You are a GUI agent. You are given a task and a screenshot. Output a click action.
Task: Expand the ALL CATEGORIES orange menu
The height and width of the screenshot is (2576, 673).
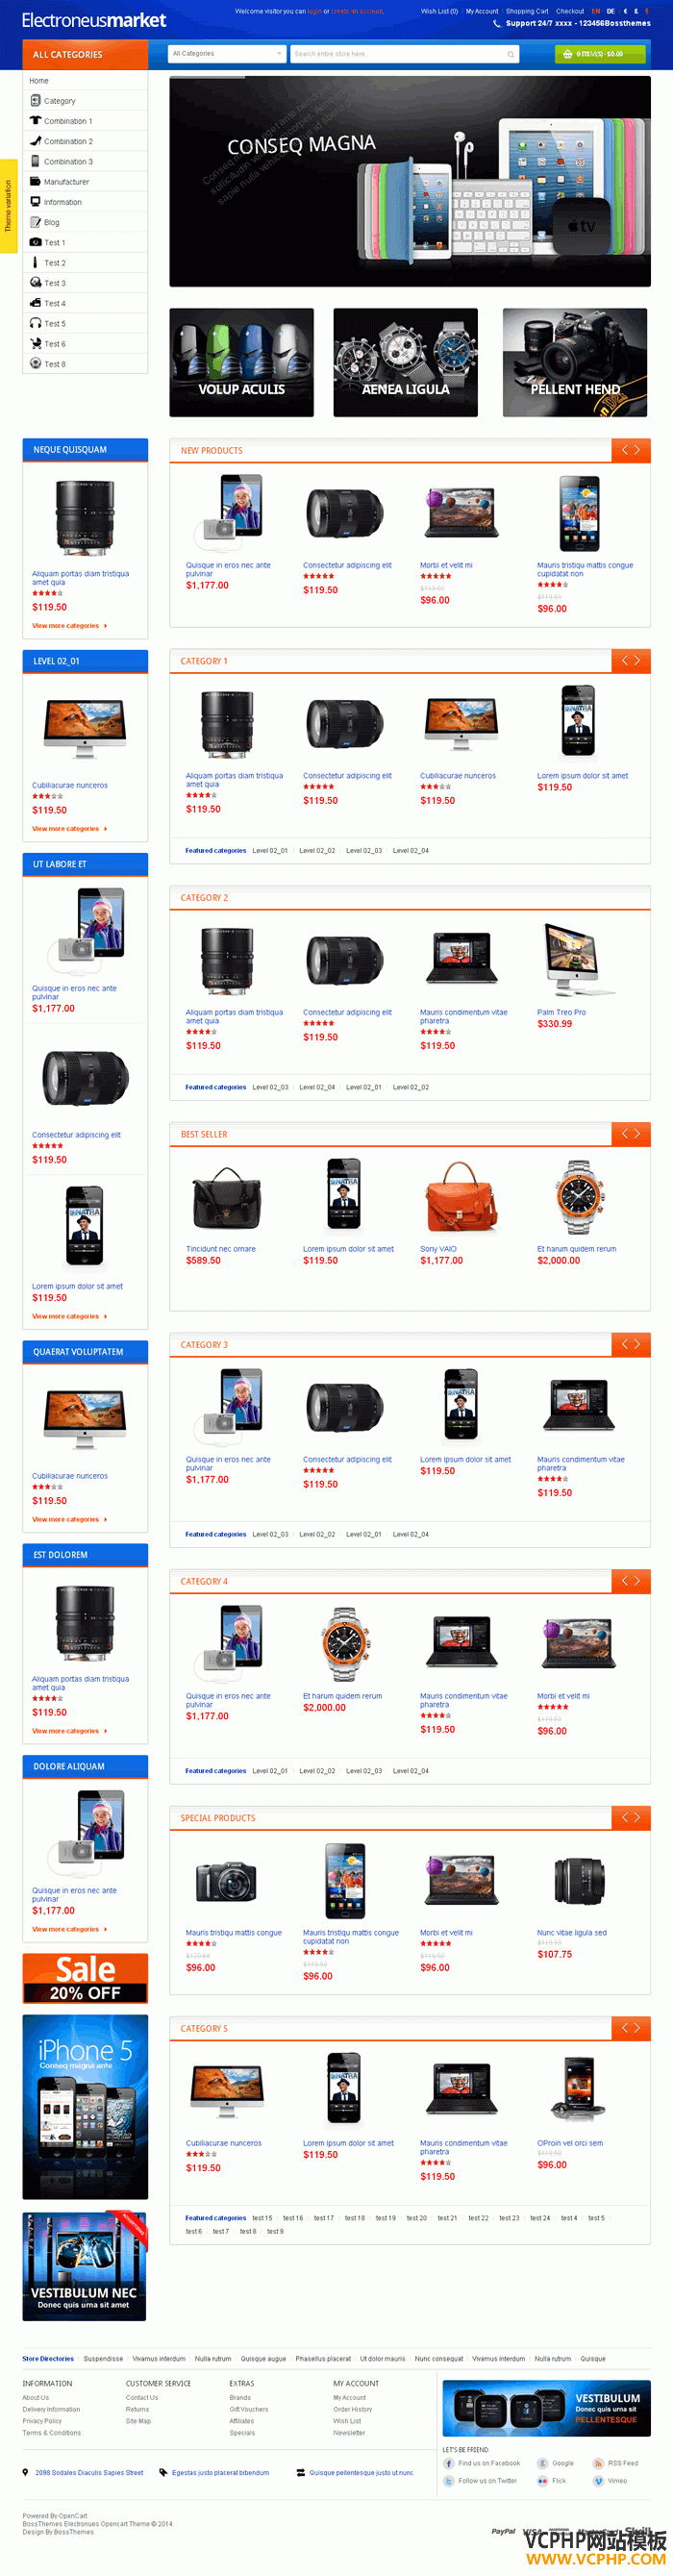tap(85, 54)
